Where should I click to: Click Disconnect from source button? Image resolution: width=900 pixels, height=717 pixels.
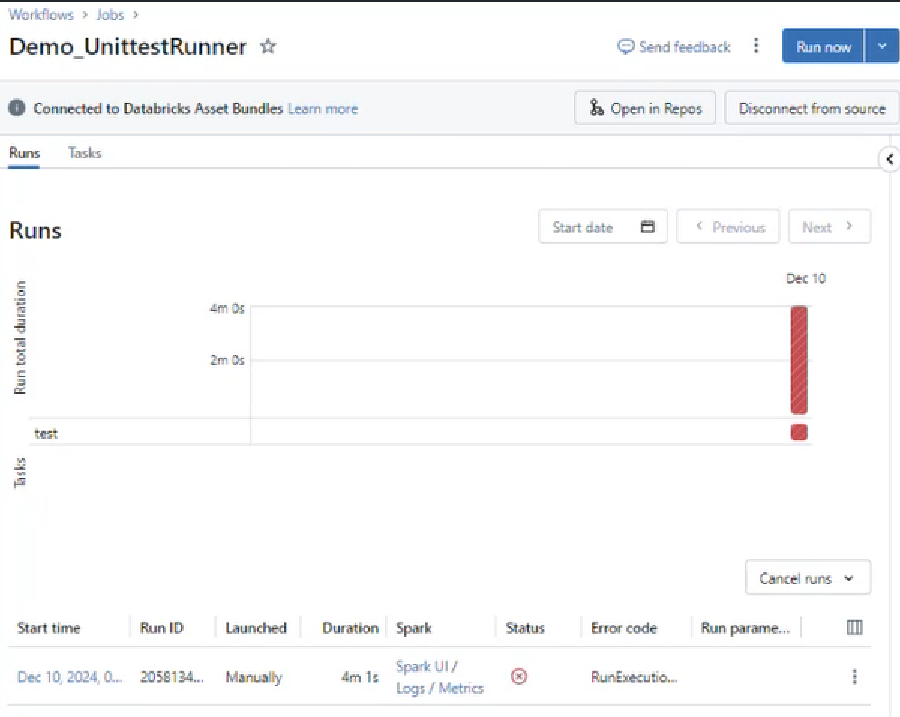tap(812, 108)
